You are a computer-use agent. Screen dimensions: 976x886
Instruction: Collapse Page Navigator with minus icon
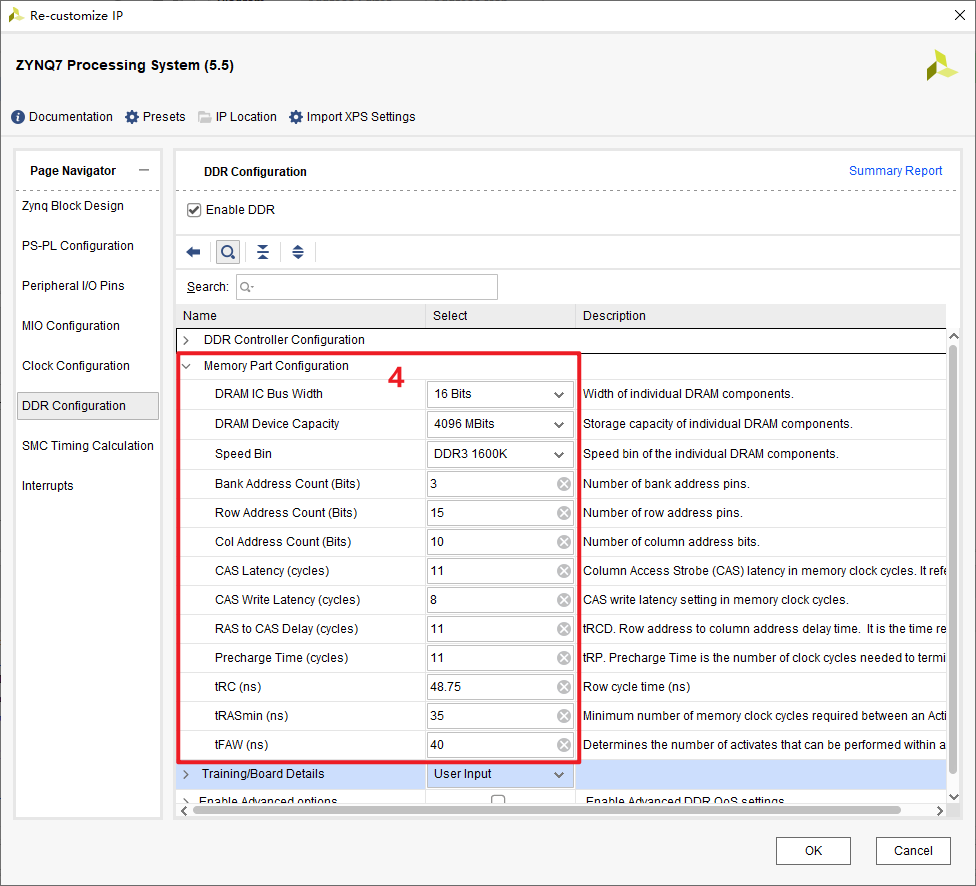[144, 170]
